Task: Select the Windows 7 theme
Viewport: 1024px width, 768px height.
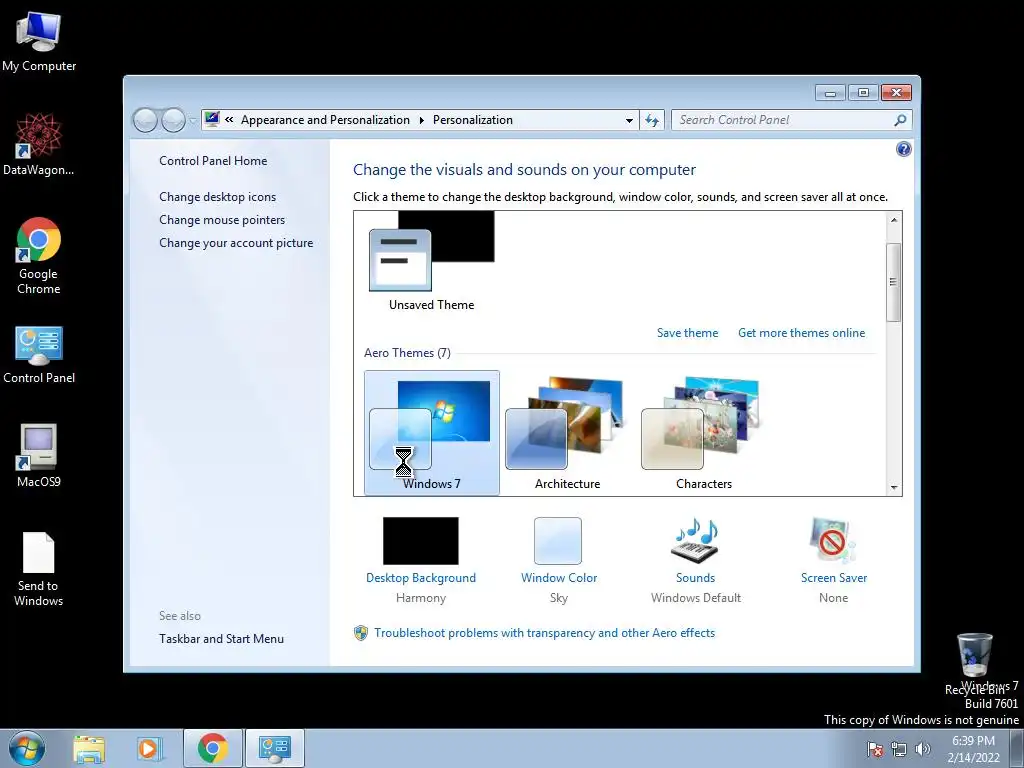Action: coord(432,433)
